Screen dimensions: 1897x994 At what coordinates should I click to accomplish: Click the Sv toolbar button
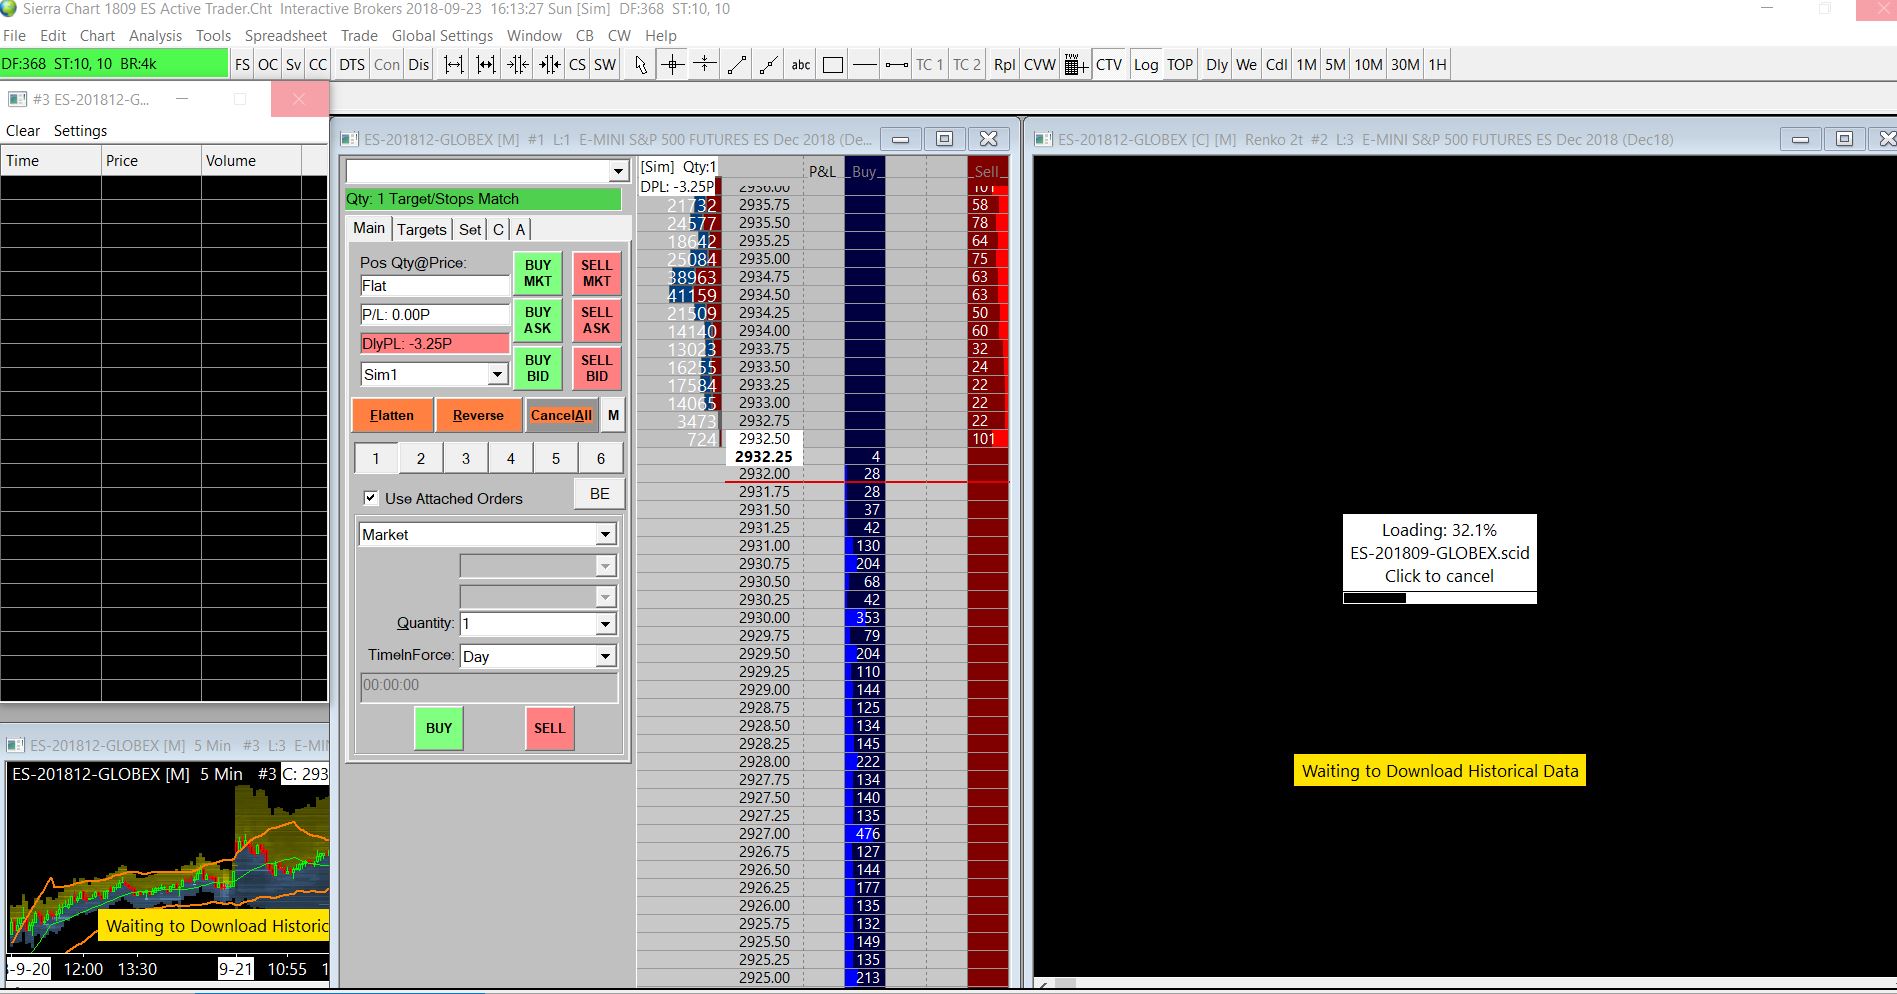(x=293, y=65)
